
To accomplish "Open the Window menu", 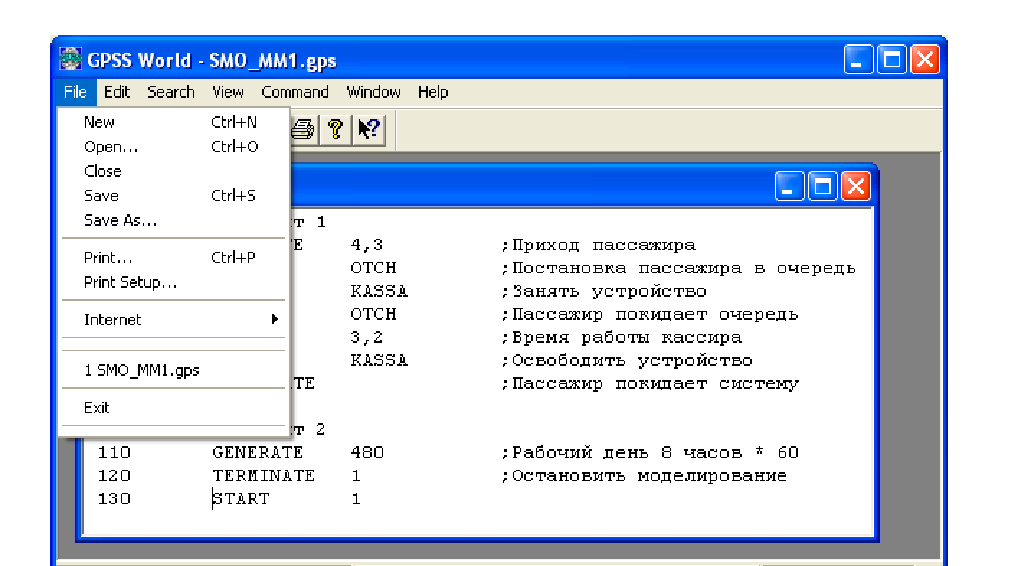I will (x=373, y=92).
